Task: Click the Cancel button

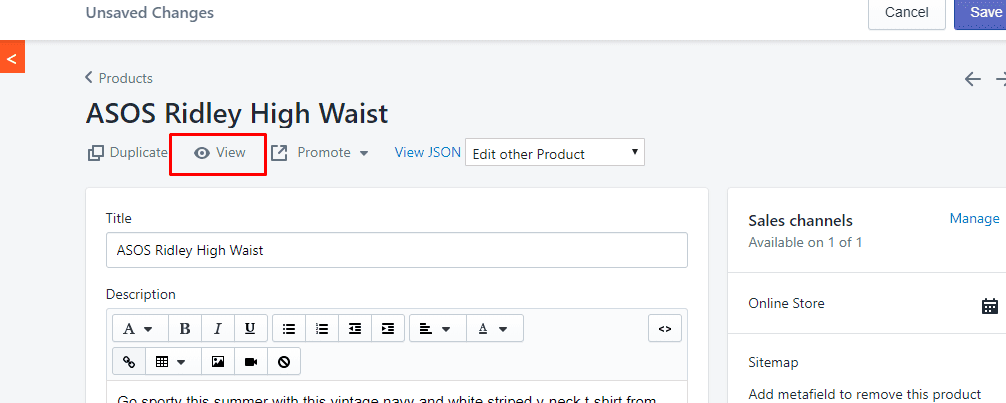Action: (907, 13)
